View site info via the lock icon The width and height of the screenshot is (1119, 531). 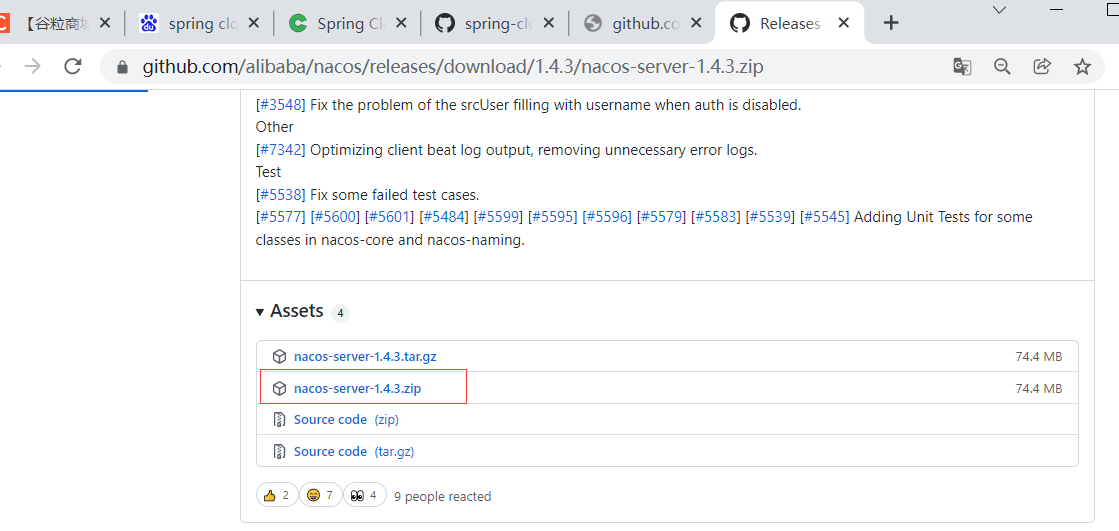pyautogui.click(x=124, y=67)
